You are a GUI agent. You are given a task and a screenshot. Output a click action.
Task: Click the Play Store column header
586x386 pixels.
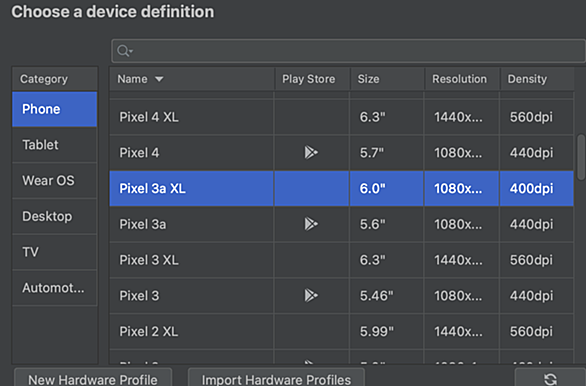pos(312,79)
